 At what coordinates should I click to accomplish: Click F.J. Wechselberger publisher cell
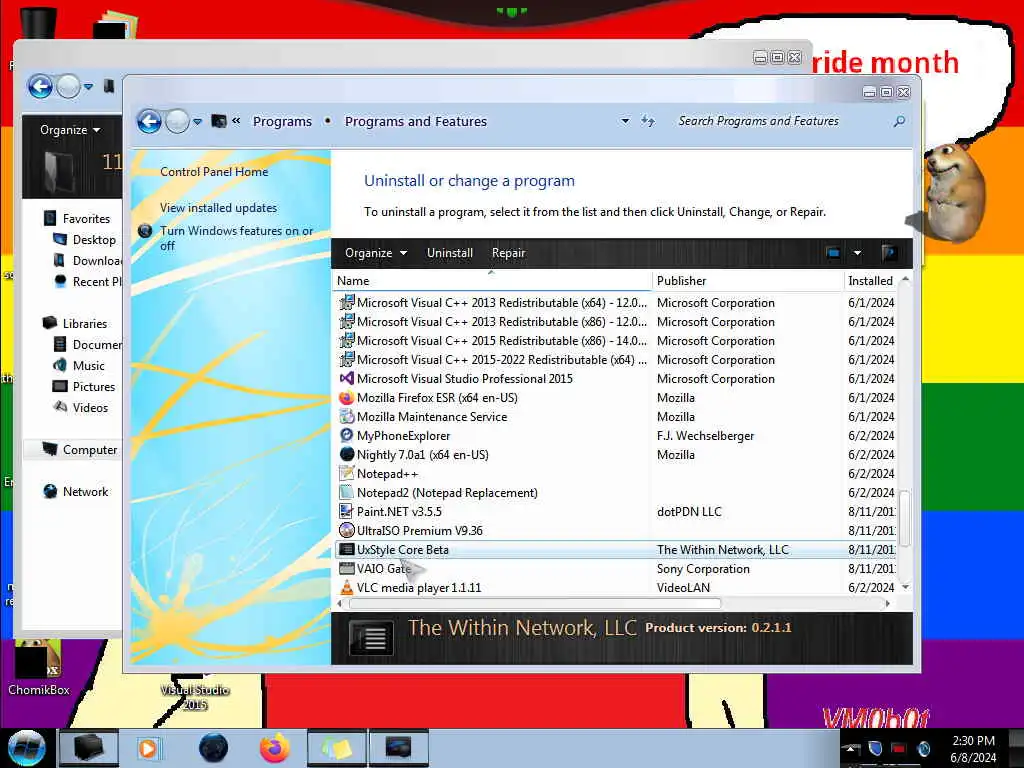tap(705, 436)
